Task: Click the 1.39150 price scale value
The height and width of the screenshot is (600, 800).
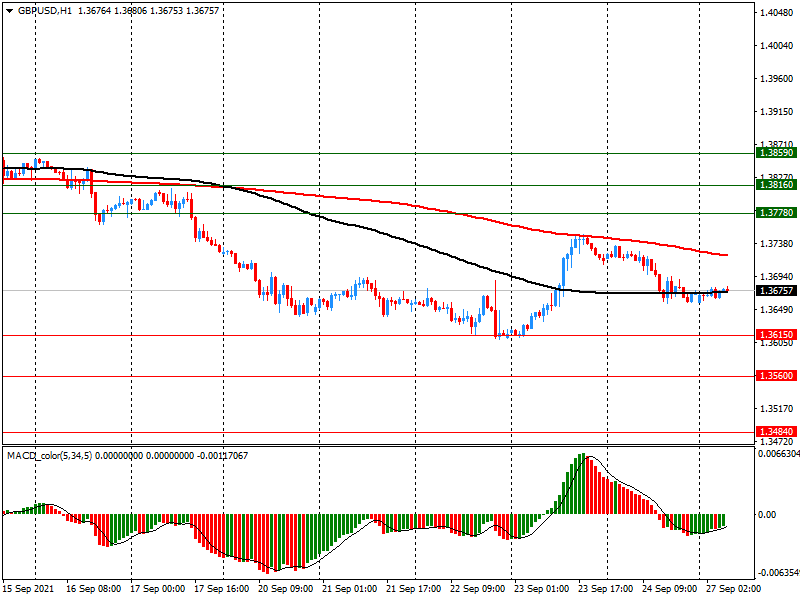Action: click(x=777, y=112)
